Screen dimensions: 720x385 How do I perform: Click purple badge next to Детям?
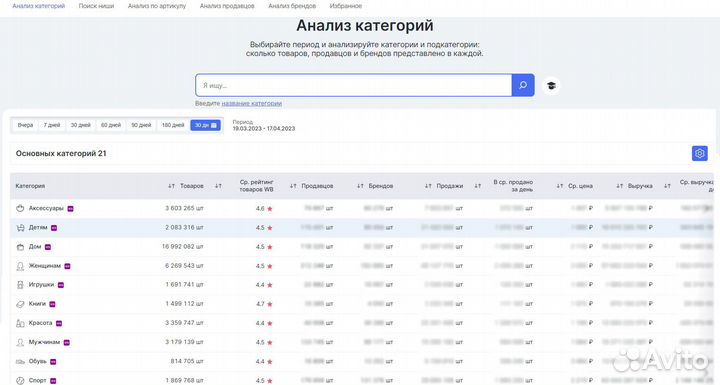tap(54, 228)
